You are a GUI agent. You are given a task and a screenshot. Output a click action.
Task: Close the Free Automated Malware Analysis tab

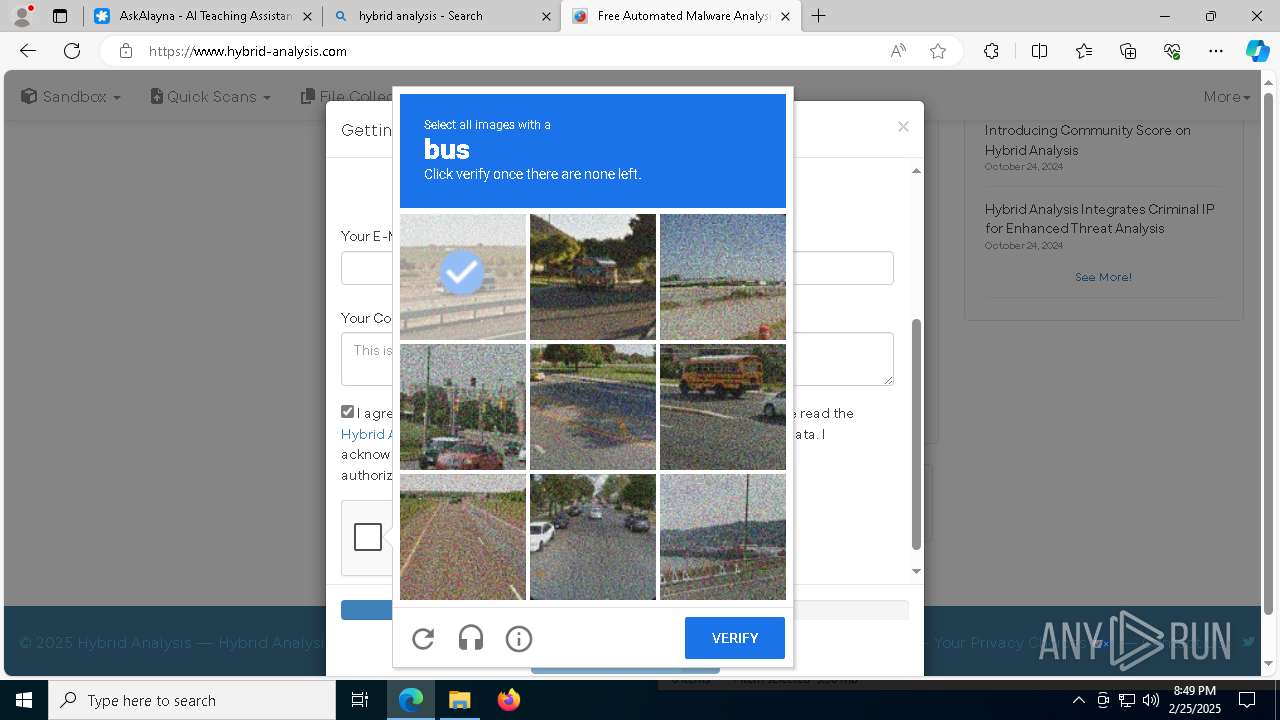pos(785,16)
